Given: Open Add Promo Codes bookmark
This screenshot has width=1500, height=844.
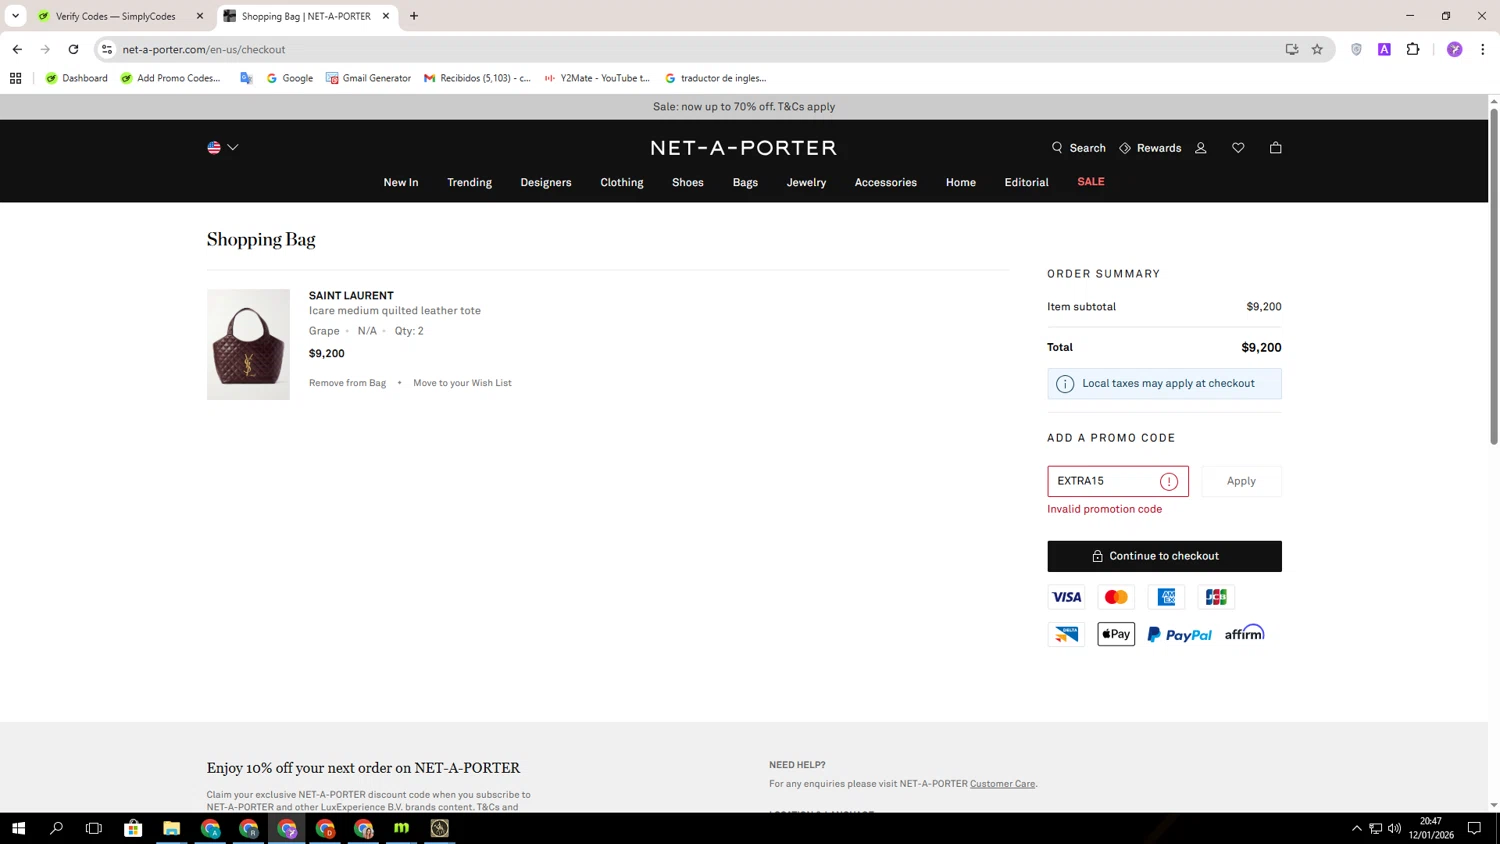Looking at the screenshot, I should pyautogui.click(x=170, y=78).
